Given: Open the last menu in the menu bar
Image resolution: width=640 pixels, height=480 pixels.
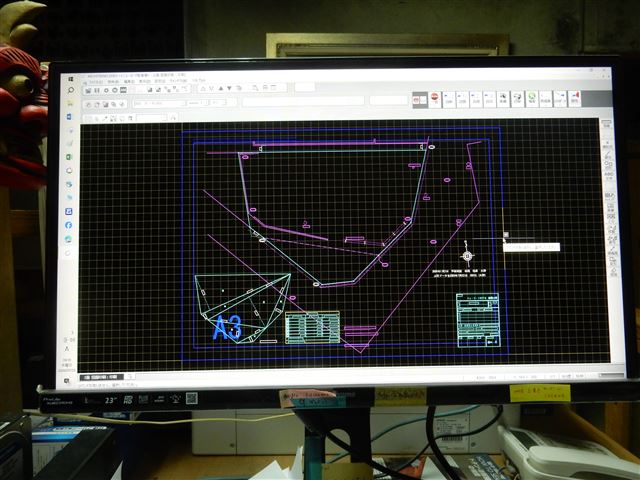Looking at the screenshot, I should point(199,80).
